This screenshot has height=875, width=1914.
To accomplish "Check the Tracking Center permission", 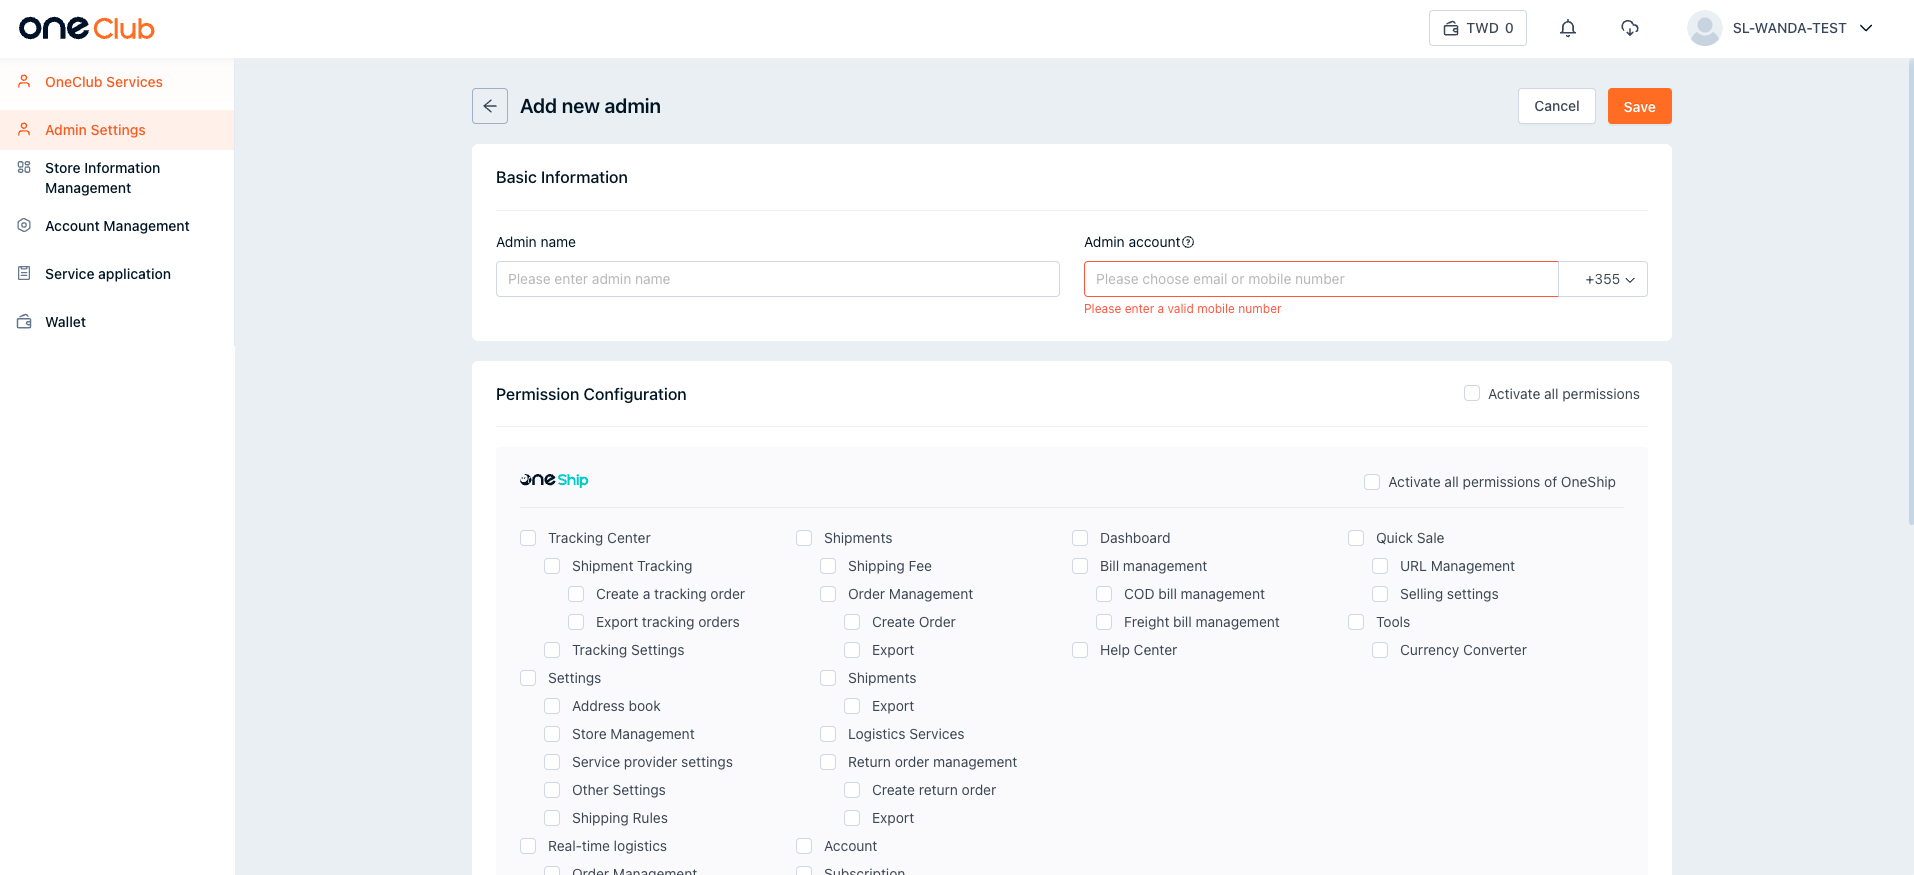I will (528, 538).
